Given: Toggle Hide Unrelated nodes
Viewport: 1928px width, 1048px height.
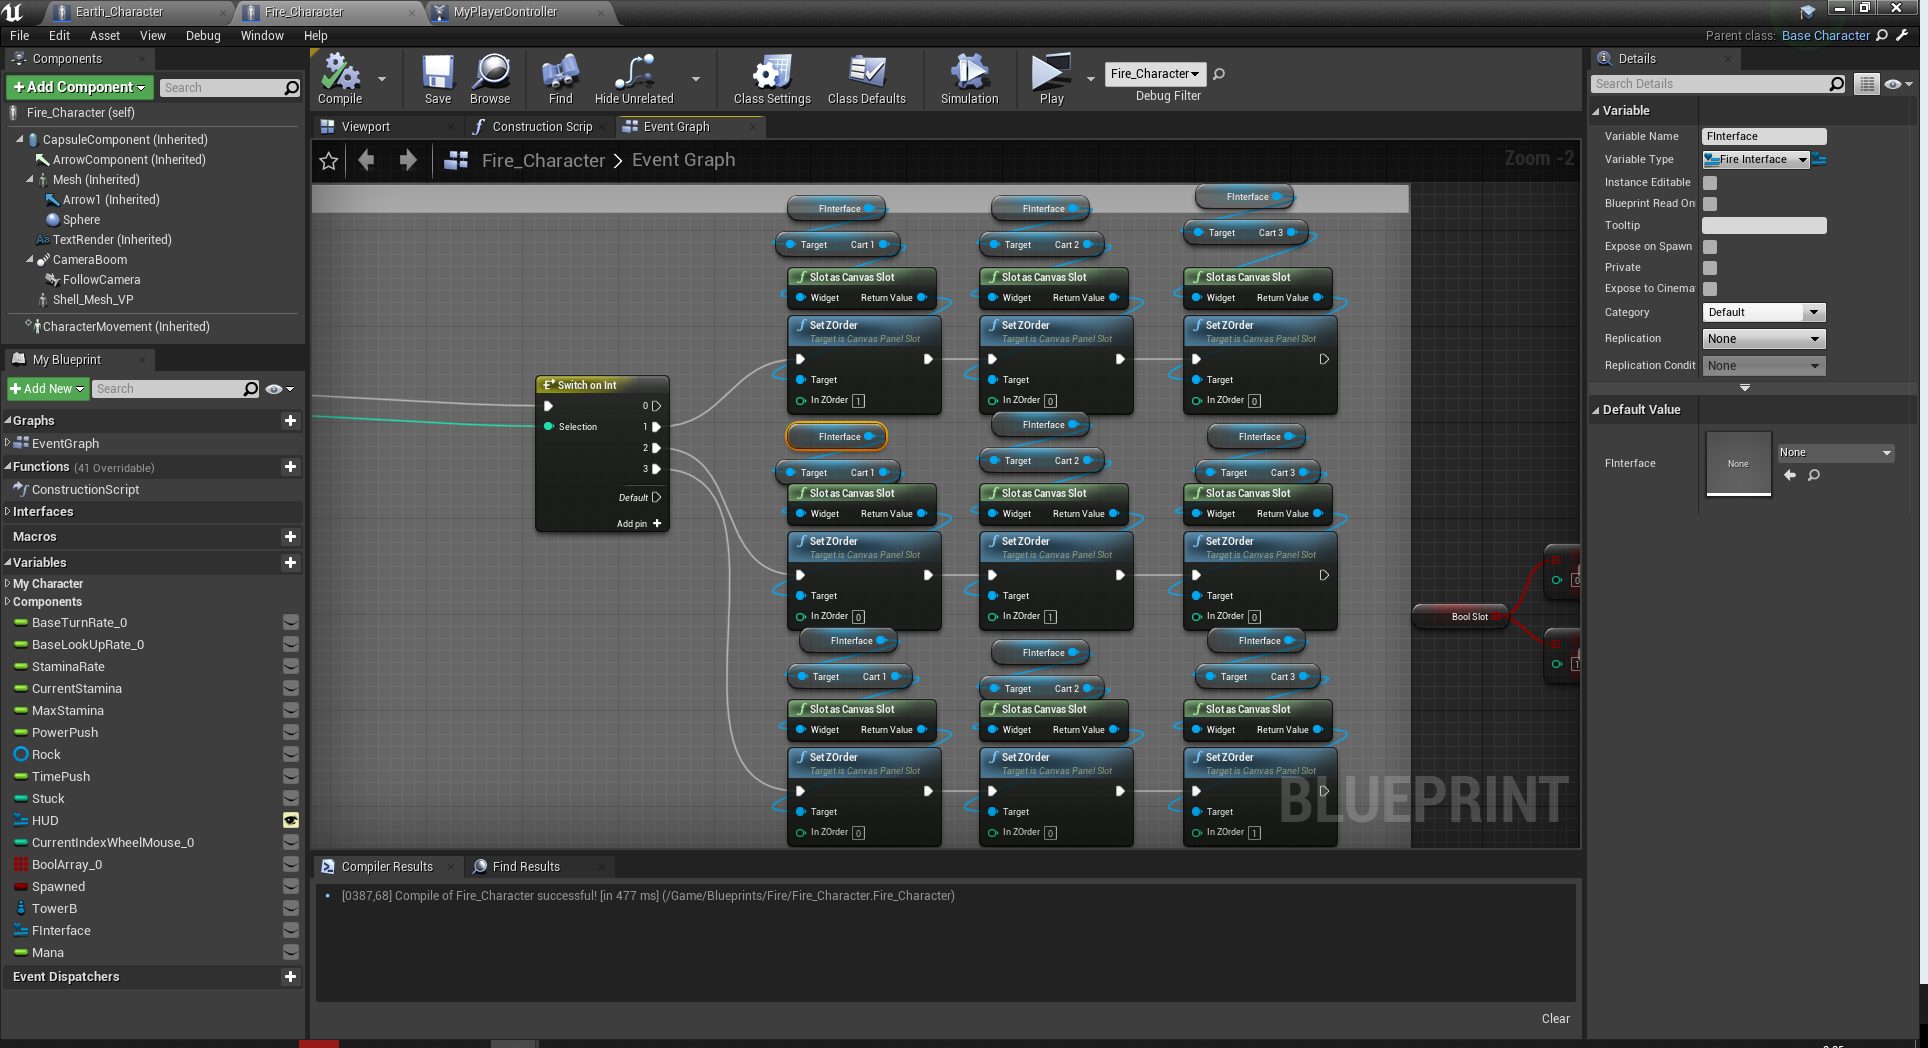Looking at the screenshot, I should pyautogui.click(x=634, y=79).
